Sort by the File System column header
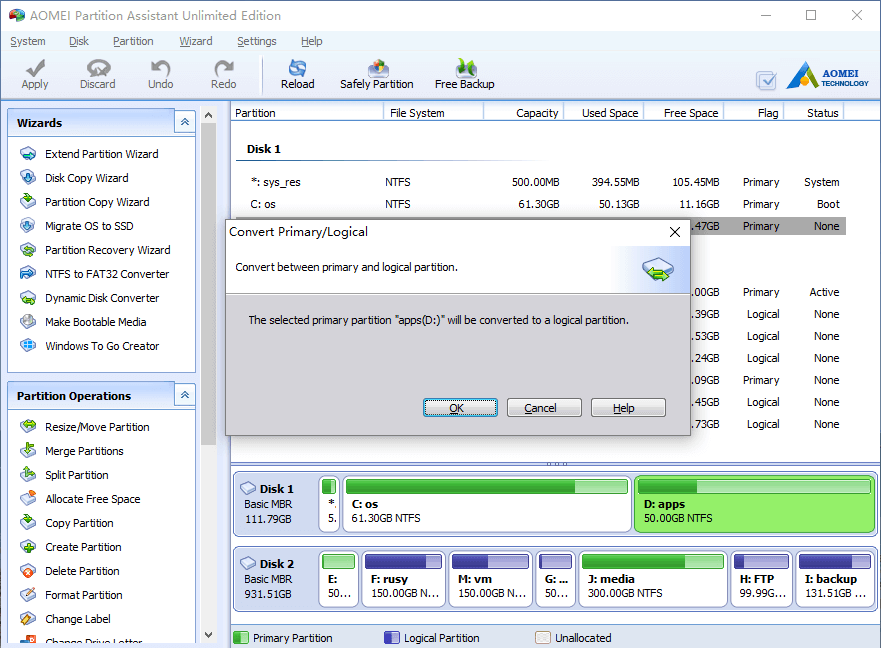Image resolution: width=881 pixels, height=648 pixels. [433, 113]
